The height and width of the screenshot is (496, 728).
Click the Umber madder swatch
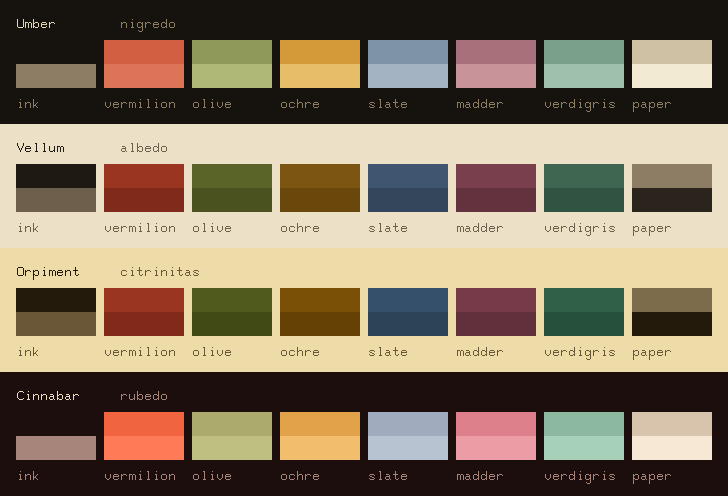coord(496,64)
